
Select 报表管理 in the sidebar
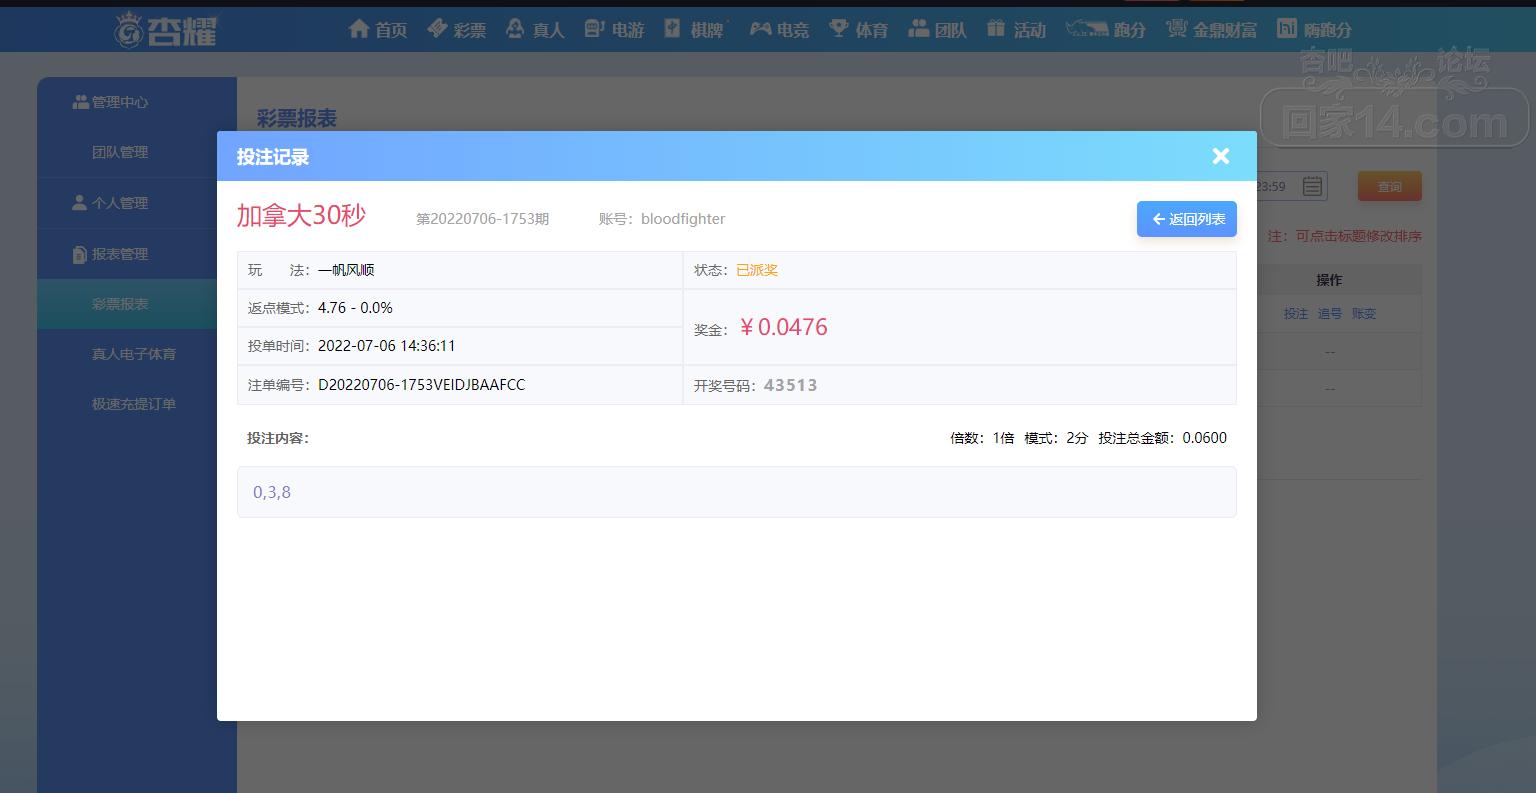[110, 254]
